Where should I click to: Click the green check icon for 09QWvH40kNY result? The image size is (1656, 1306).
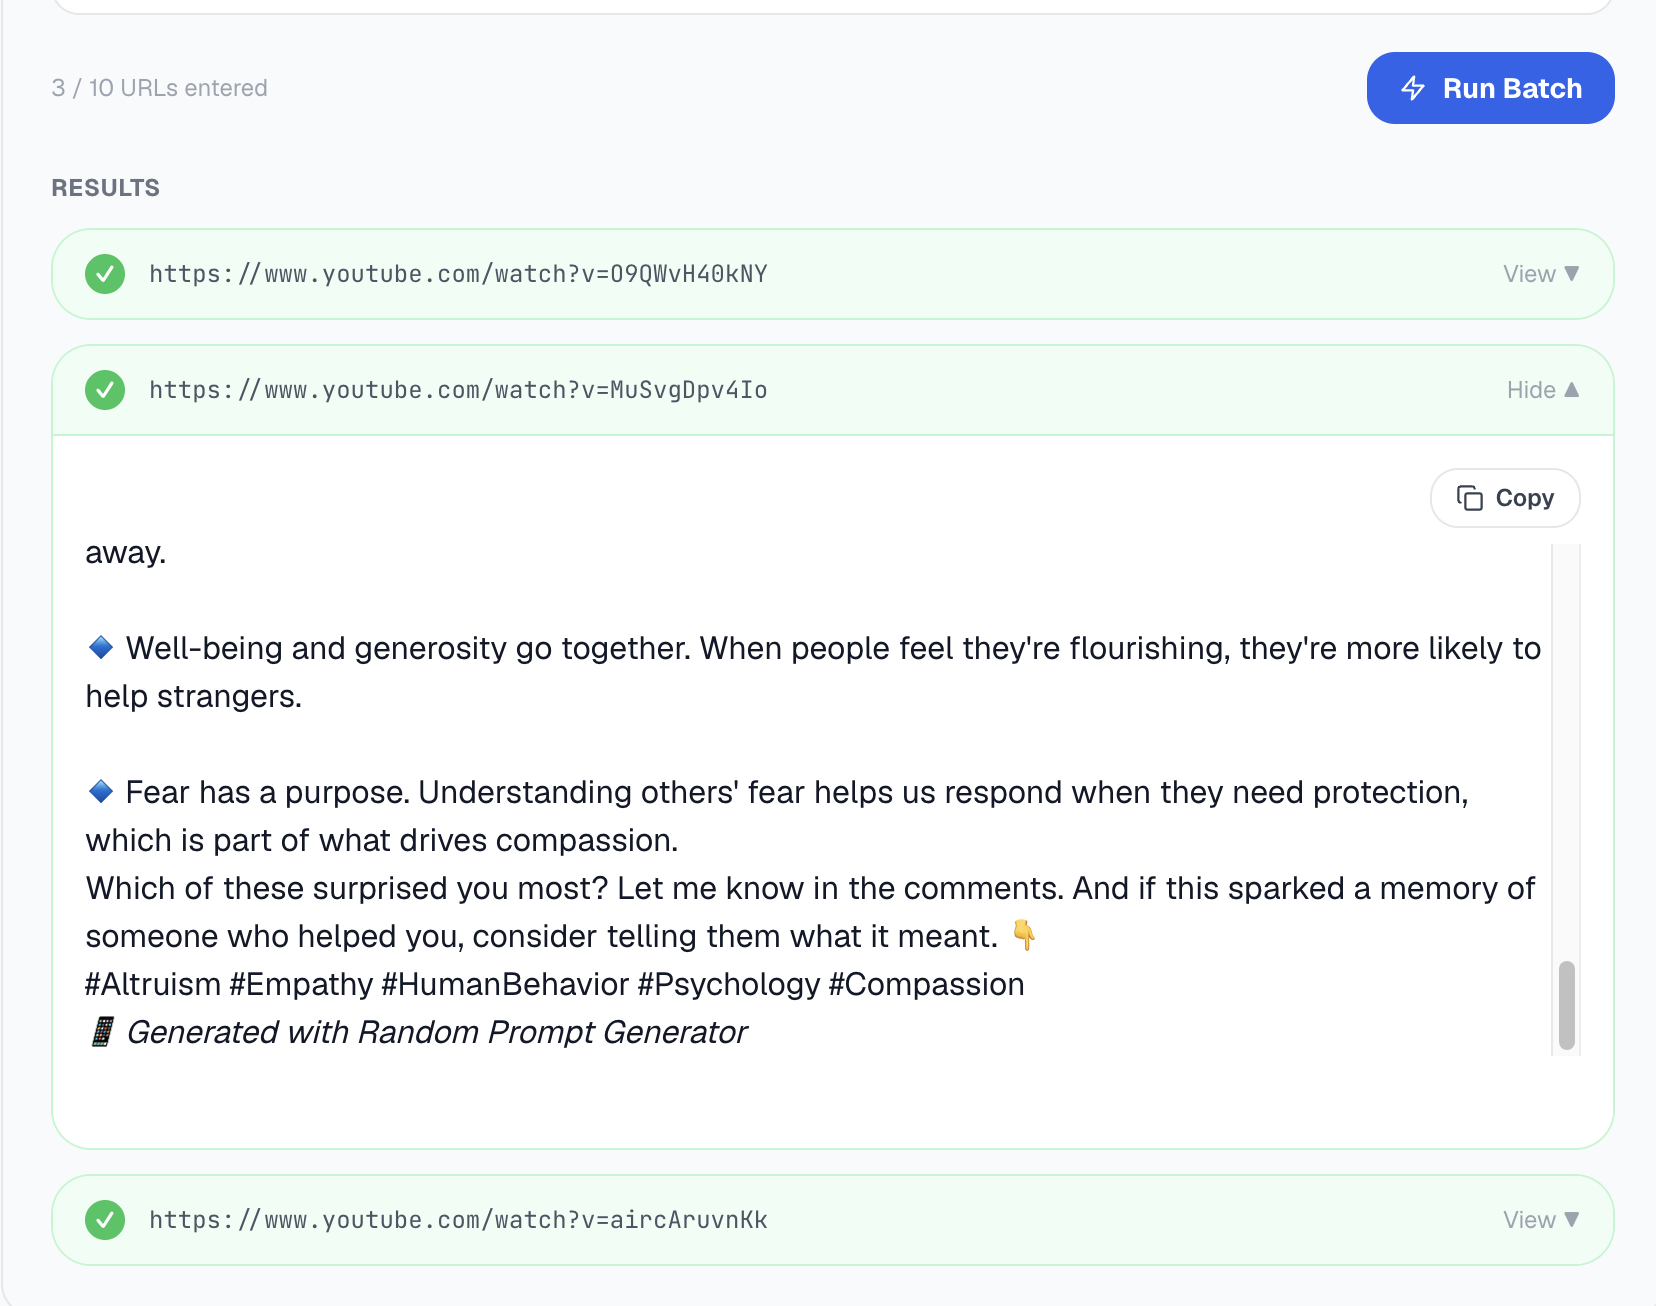click(105, 274)
